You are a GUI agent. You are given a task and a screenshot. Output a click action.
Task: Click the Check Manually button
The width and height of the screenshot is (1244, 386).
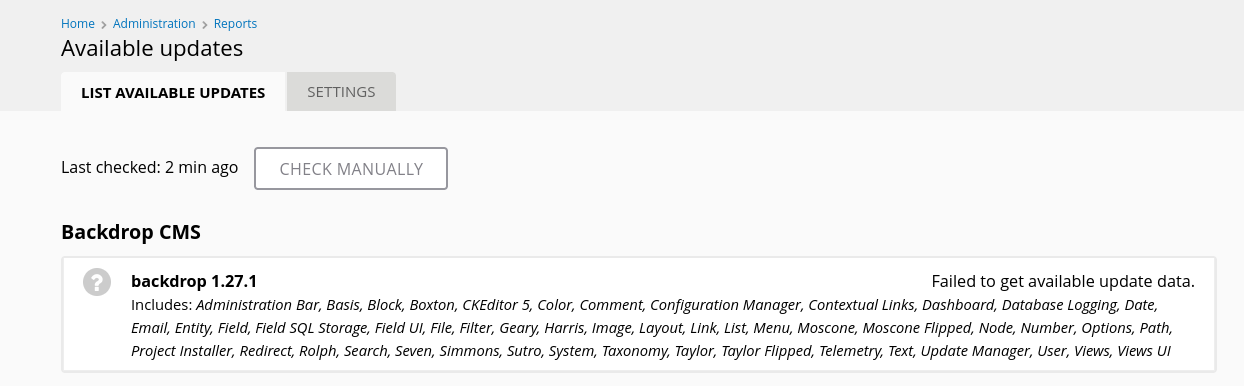tap(351, 169)
